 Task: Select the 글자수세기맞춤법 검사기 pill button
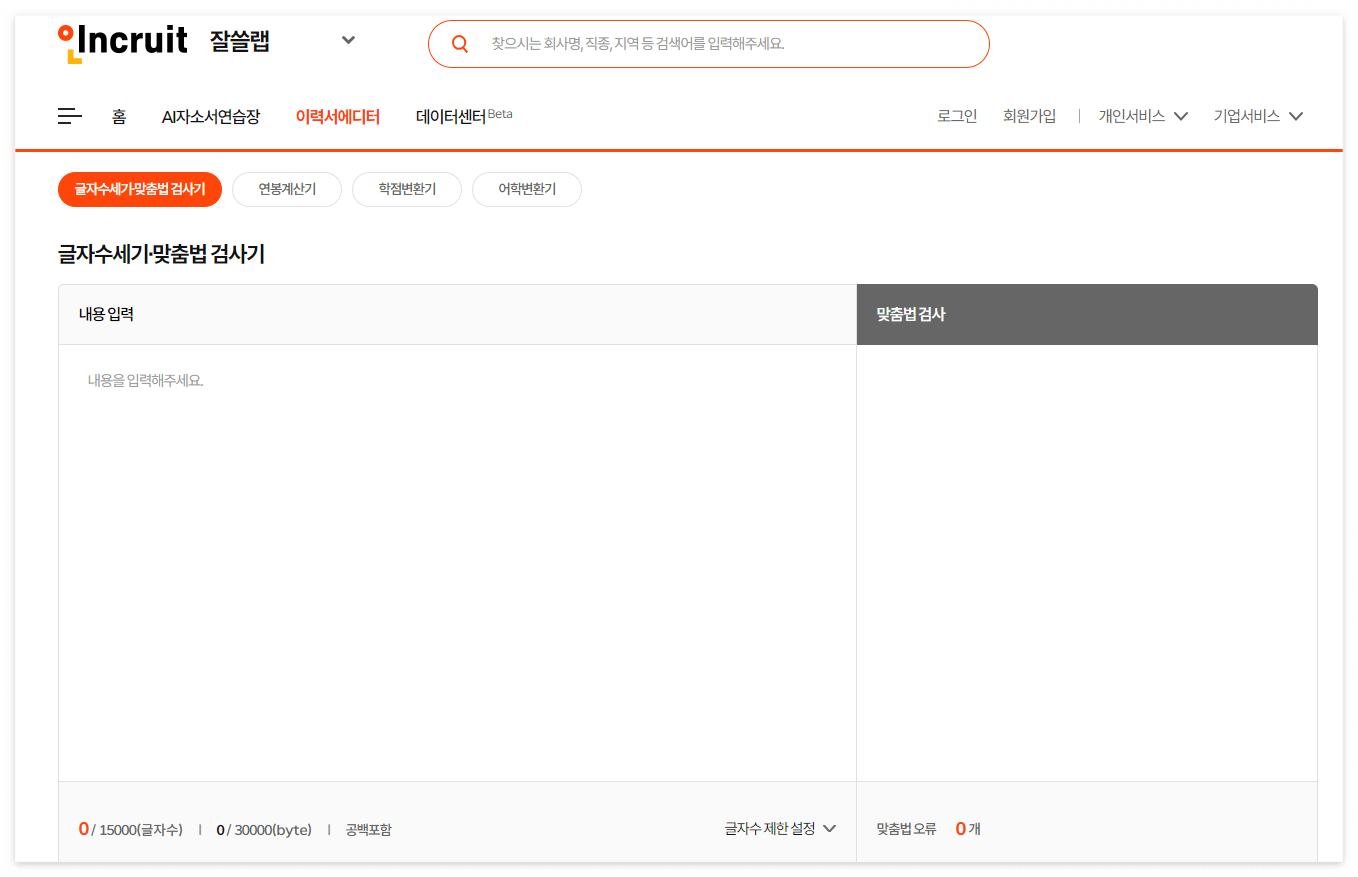point(140,189)
